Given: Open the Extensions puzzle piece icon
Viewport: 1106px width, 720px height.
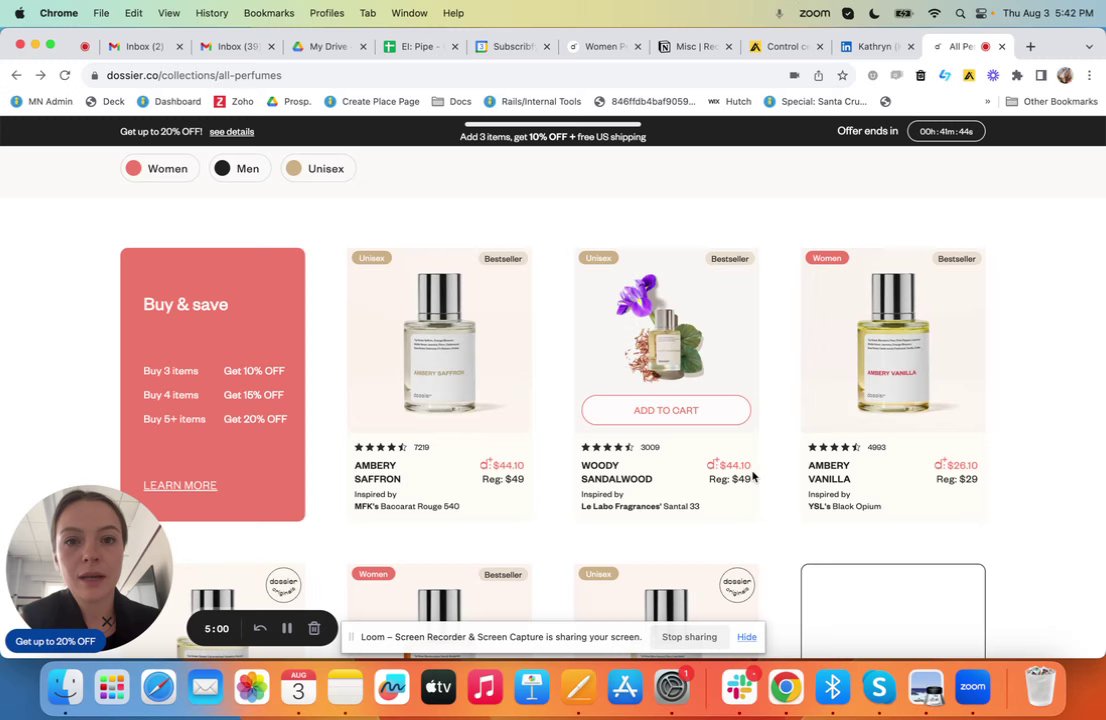Looking at the screenshot, I should 1016,75.
